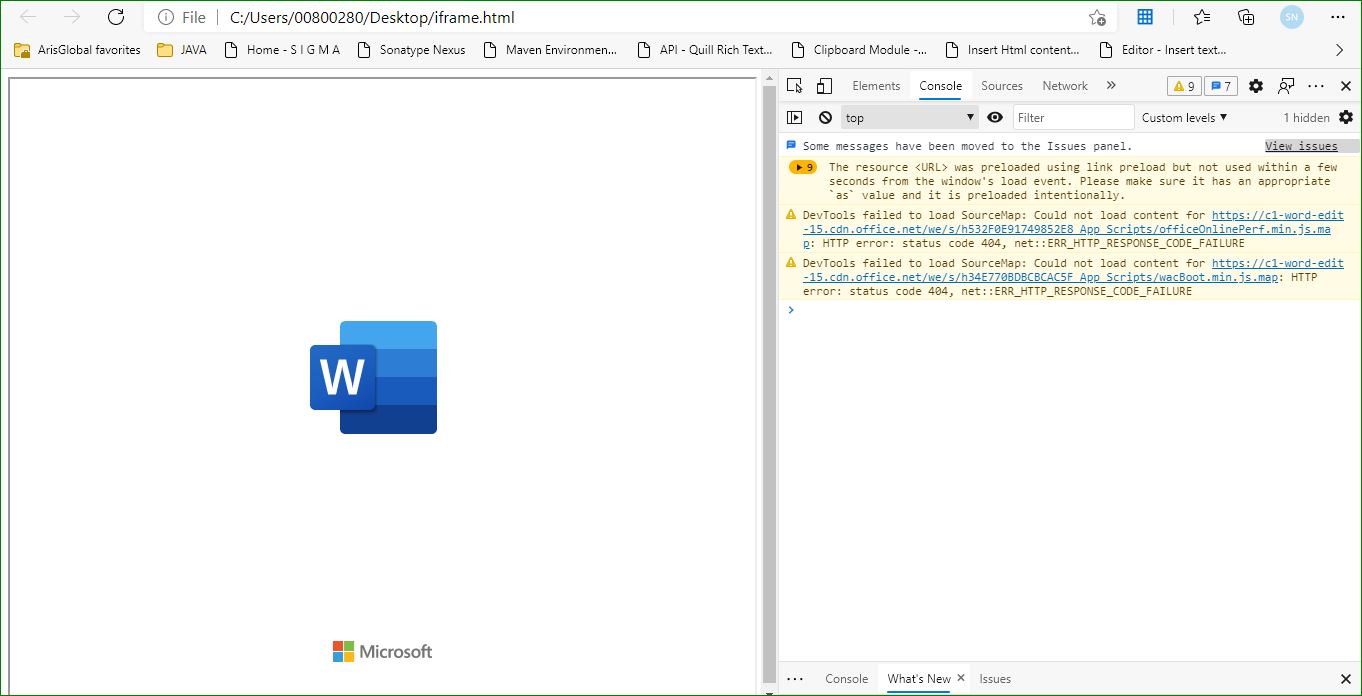Open the Clipboard Module bookmark
Image resolution: width=1362 pixels, height=696 pixels.
tap(859, 49)
